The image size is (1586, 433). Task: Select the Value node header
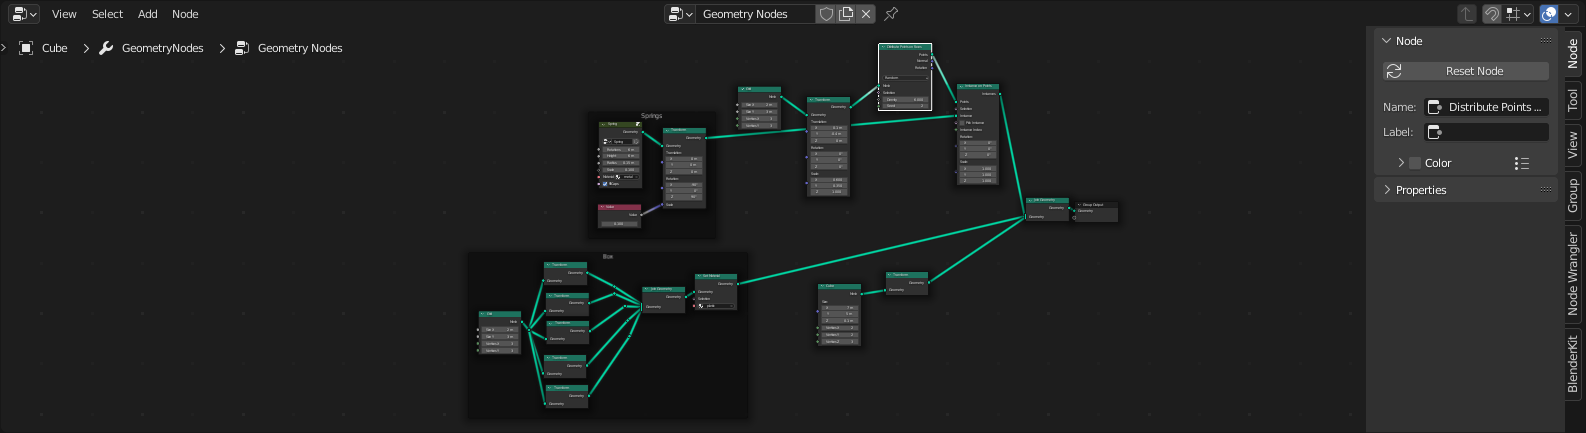619,207
